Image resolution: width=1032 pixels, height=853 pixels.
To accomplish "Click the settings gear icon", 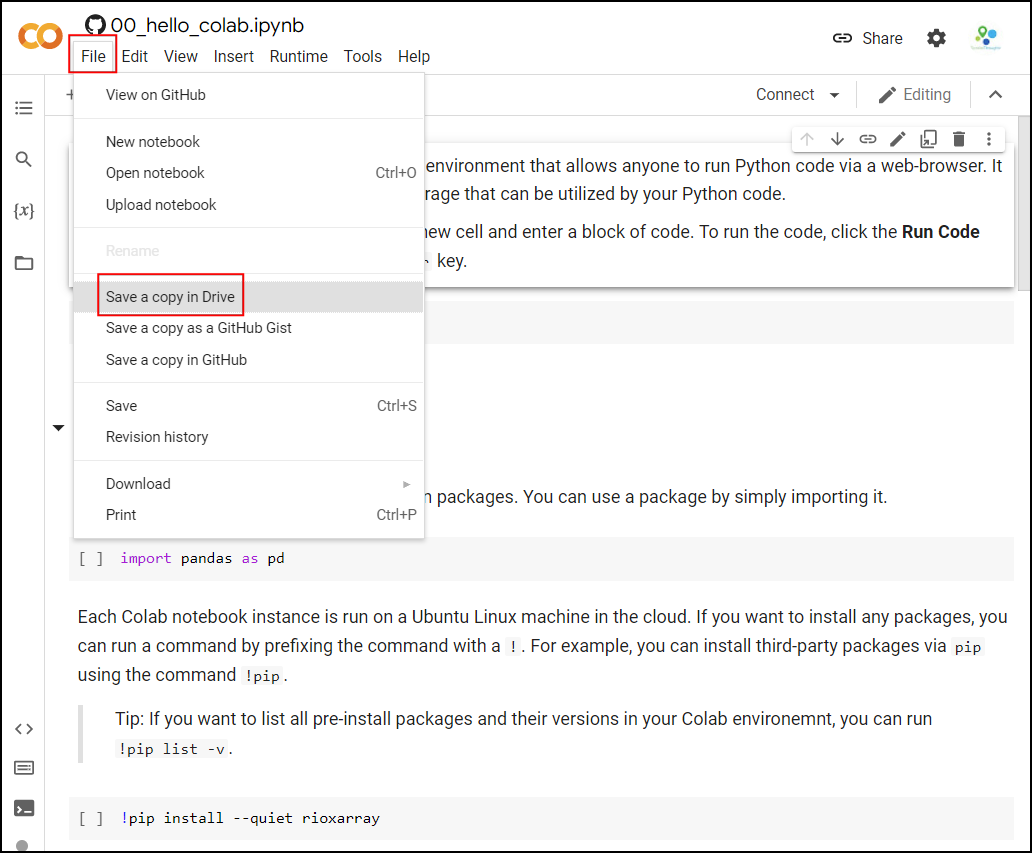I will pos(936,38).
